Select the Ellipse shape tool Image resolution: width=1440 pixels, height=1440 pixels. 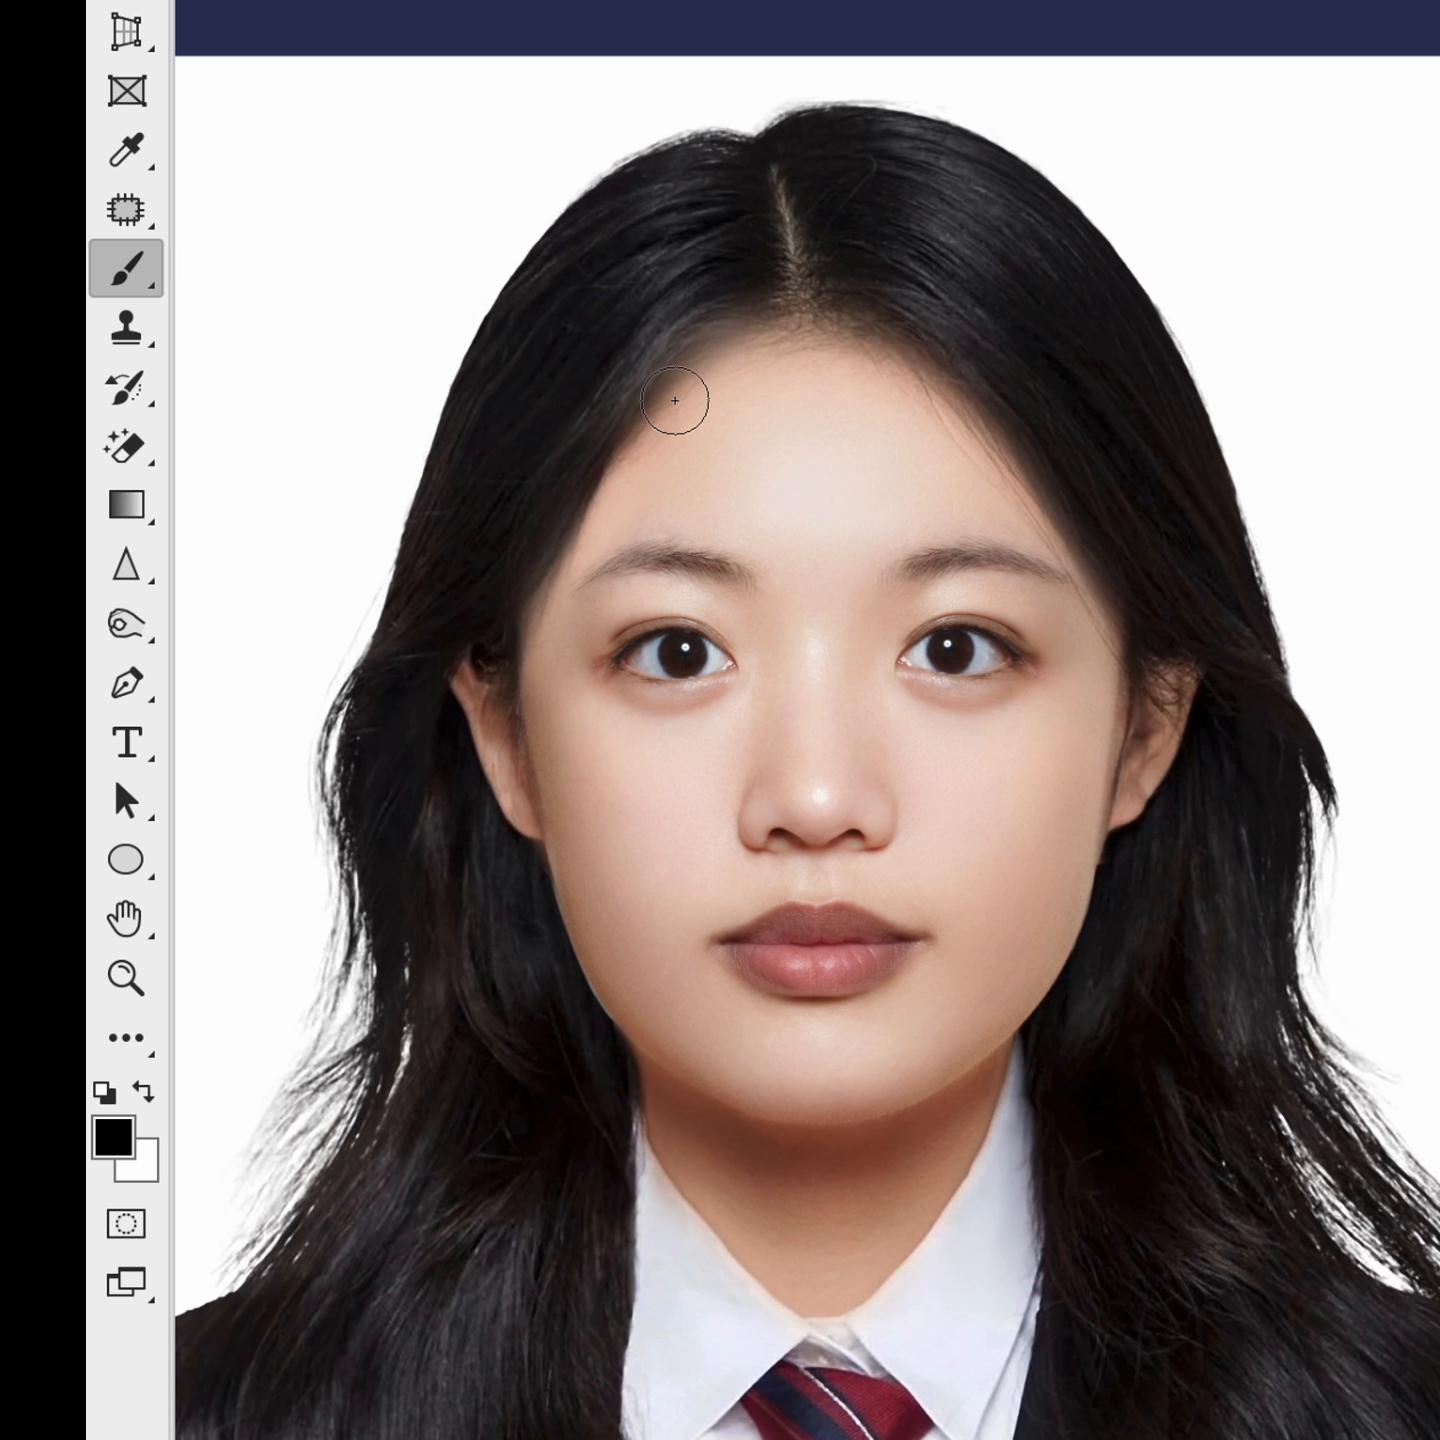pyautogui.click(x=126, y=860)
